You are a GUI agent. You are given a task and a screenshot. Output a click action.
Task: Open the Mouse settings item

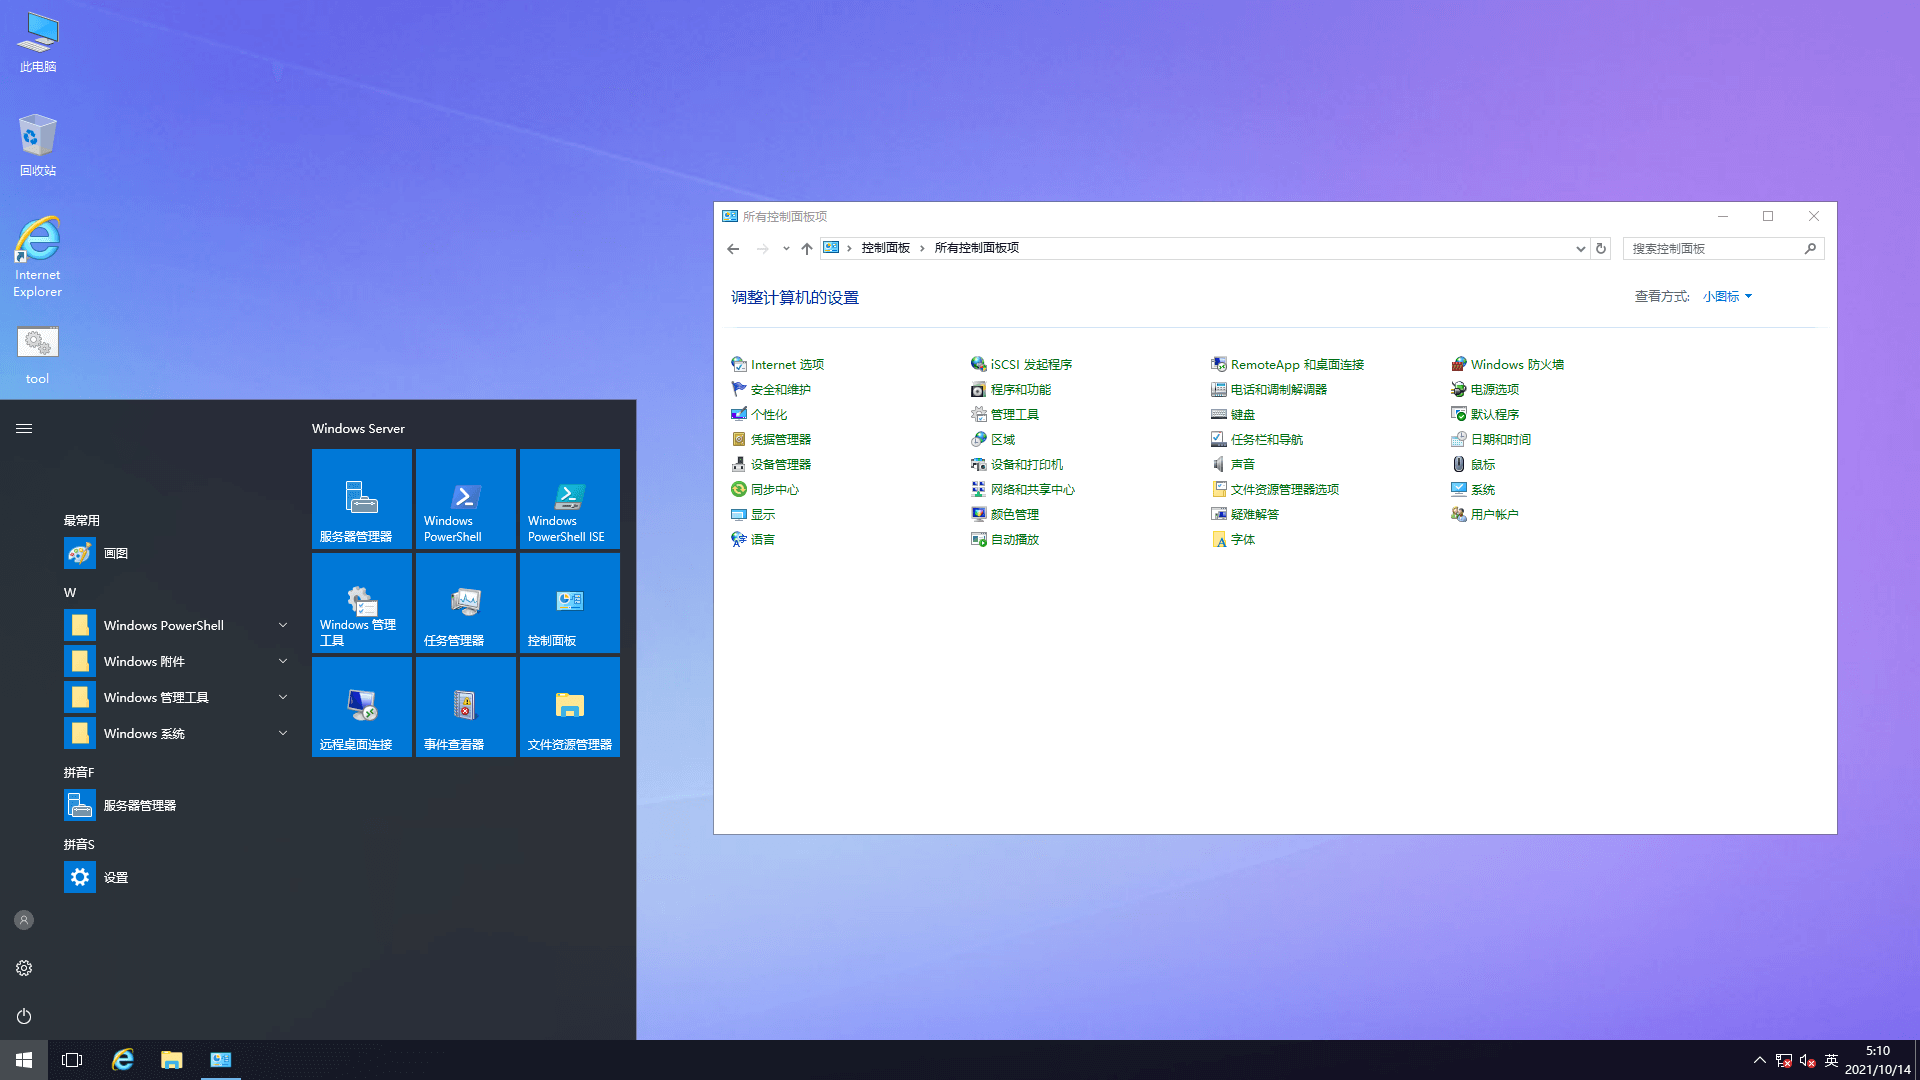pyautogui.click(x=1482, y=464)
